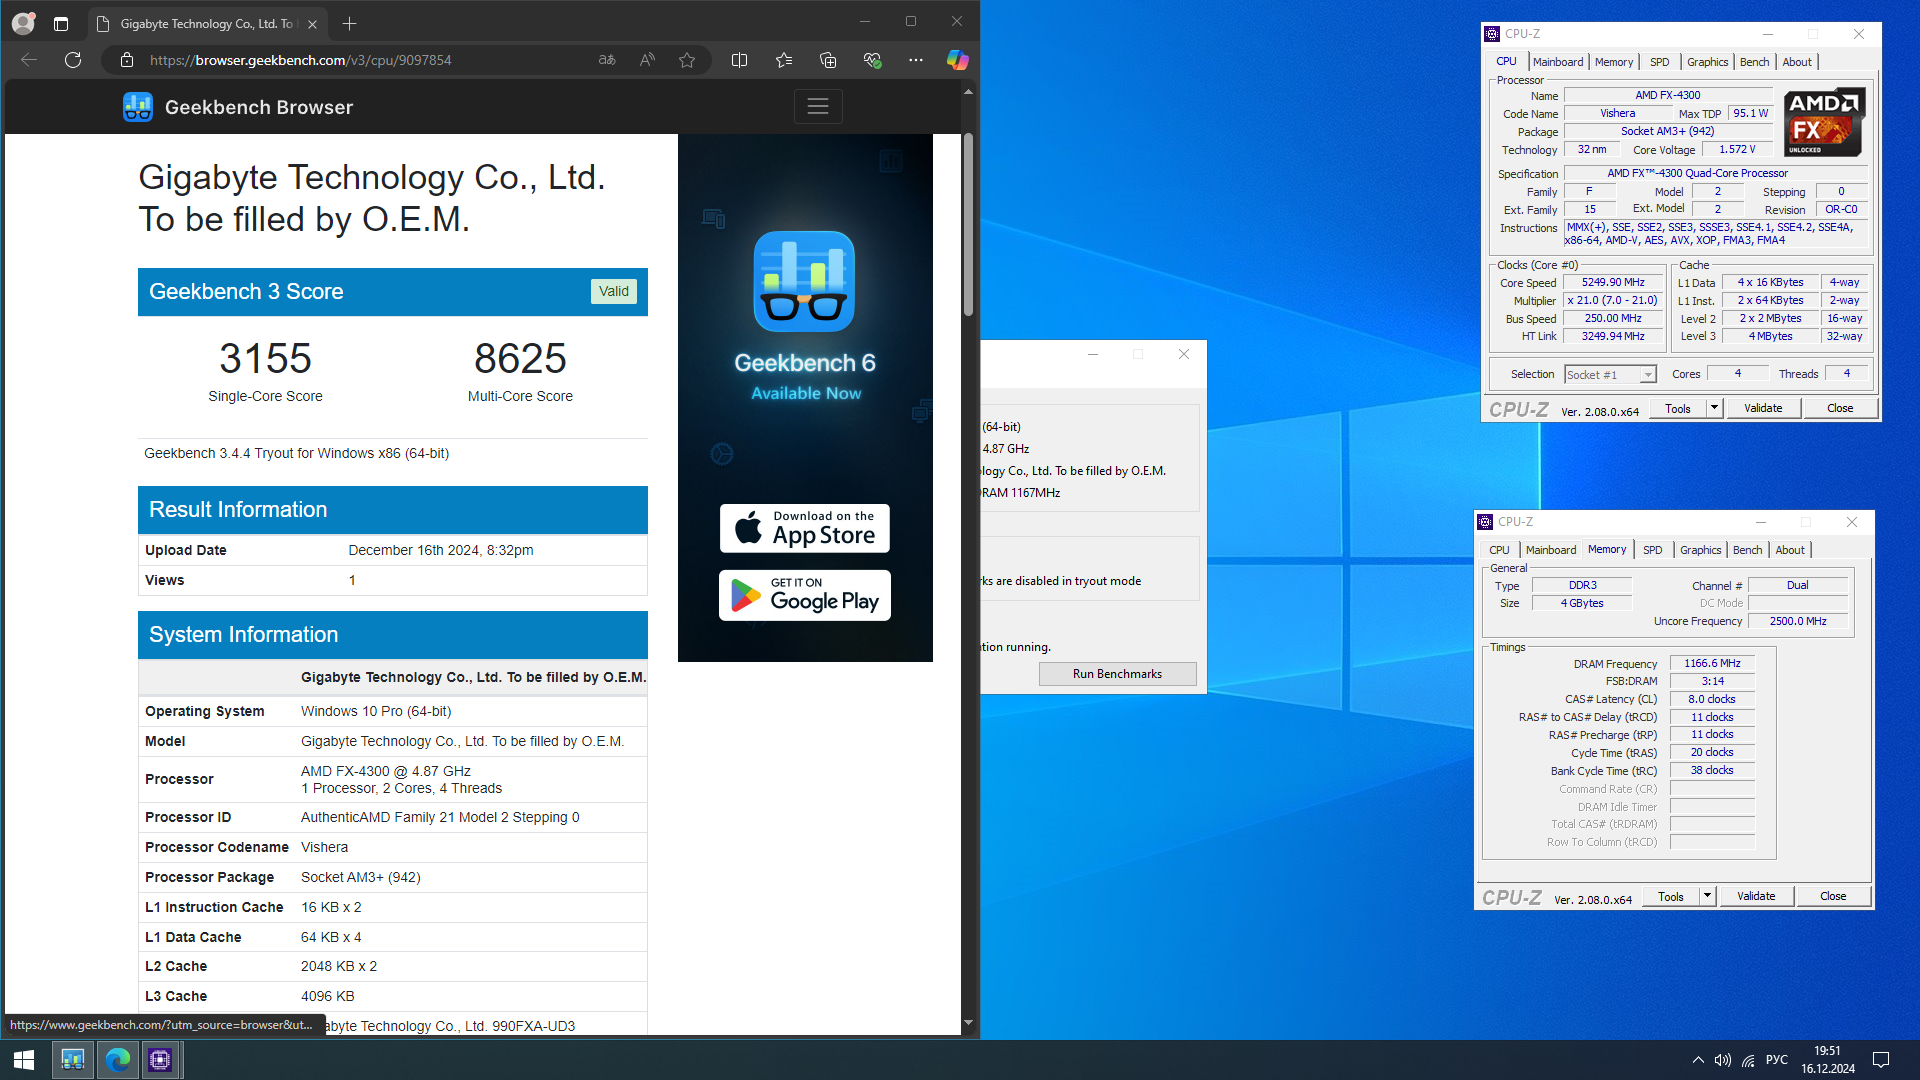Image resolution: width=1920 pixels, height=1080 pixels.
Task: Open the Geekbench app taskbar icon
Action: [x=72, y=1060]
